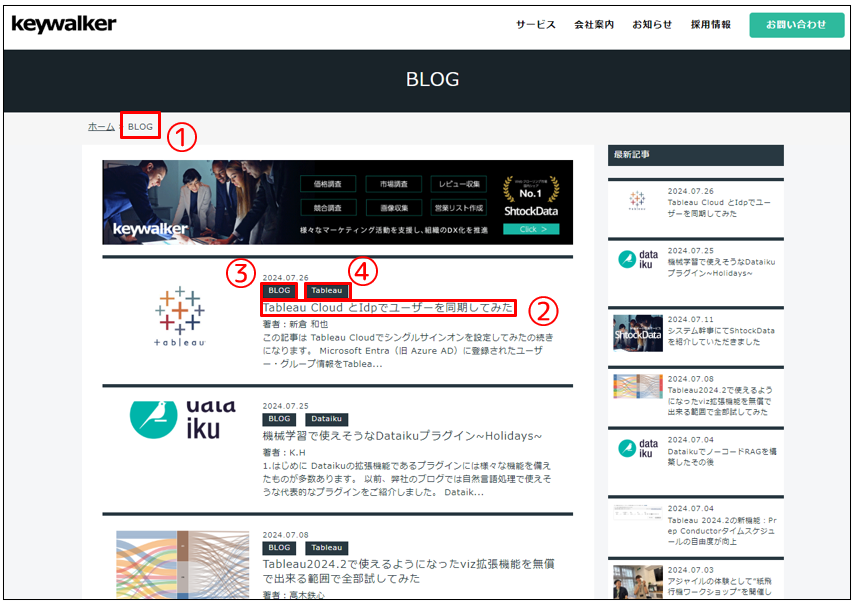
Task: Click the 市場調査 box in banner
Action: point(394,184)
